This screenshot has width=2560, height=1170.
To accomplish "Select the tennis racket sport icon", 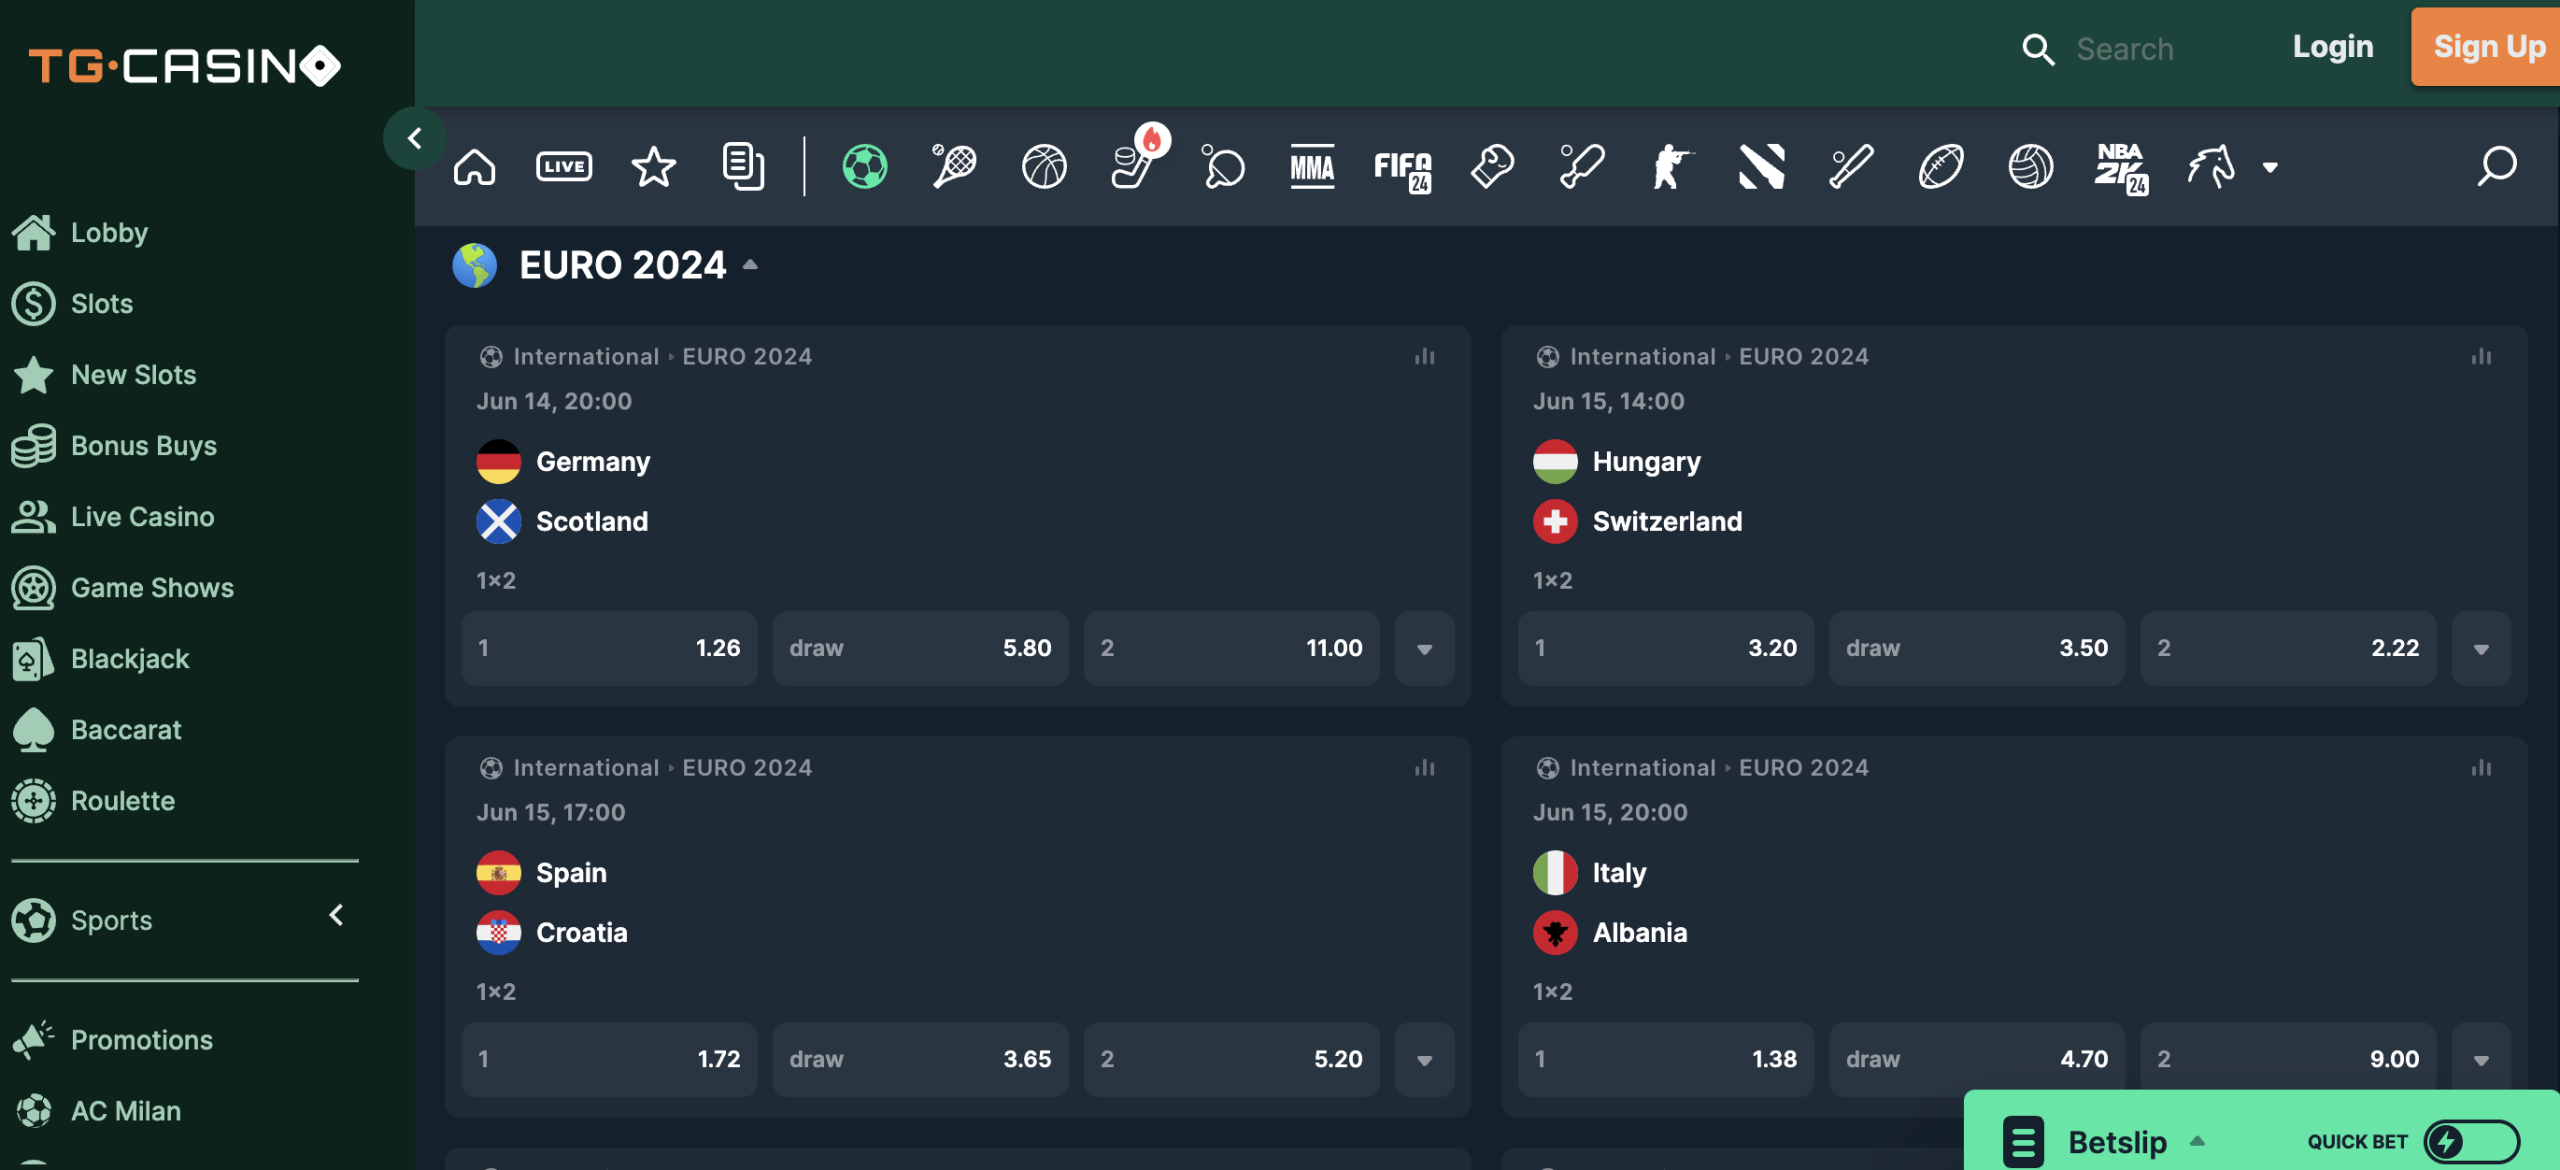I will [x=954, y=167].
